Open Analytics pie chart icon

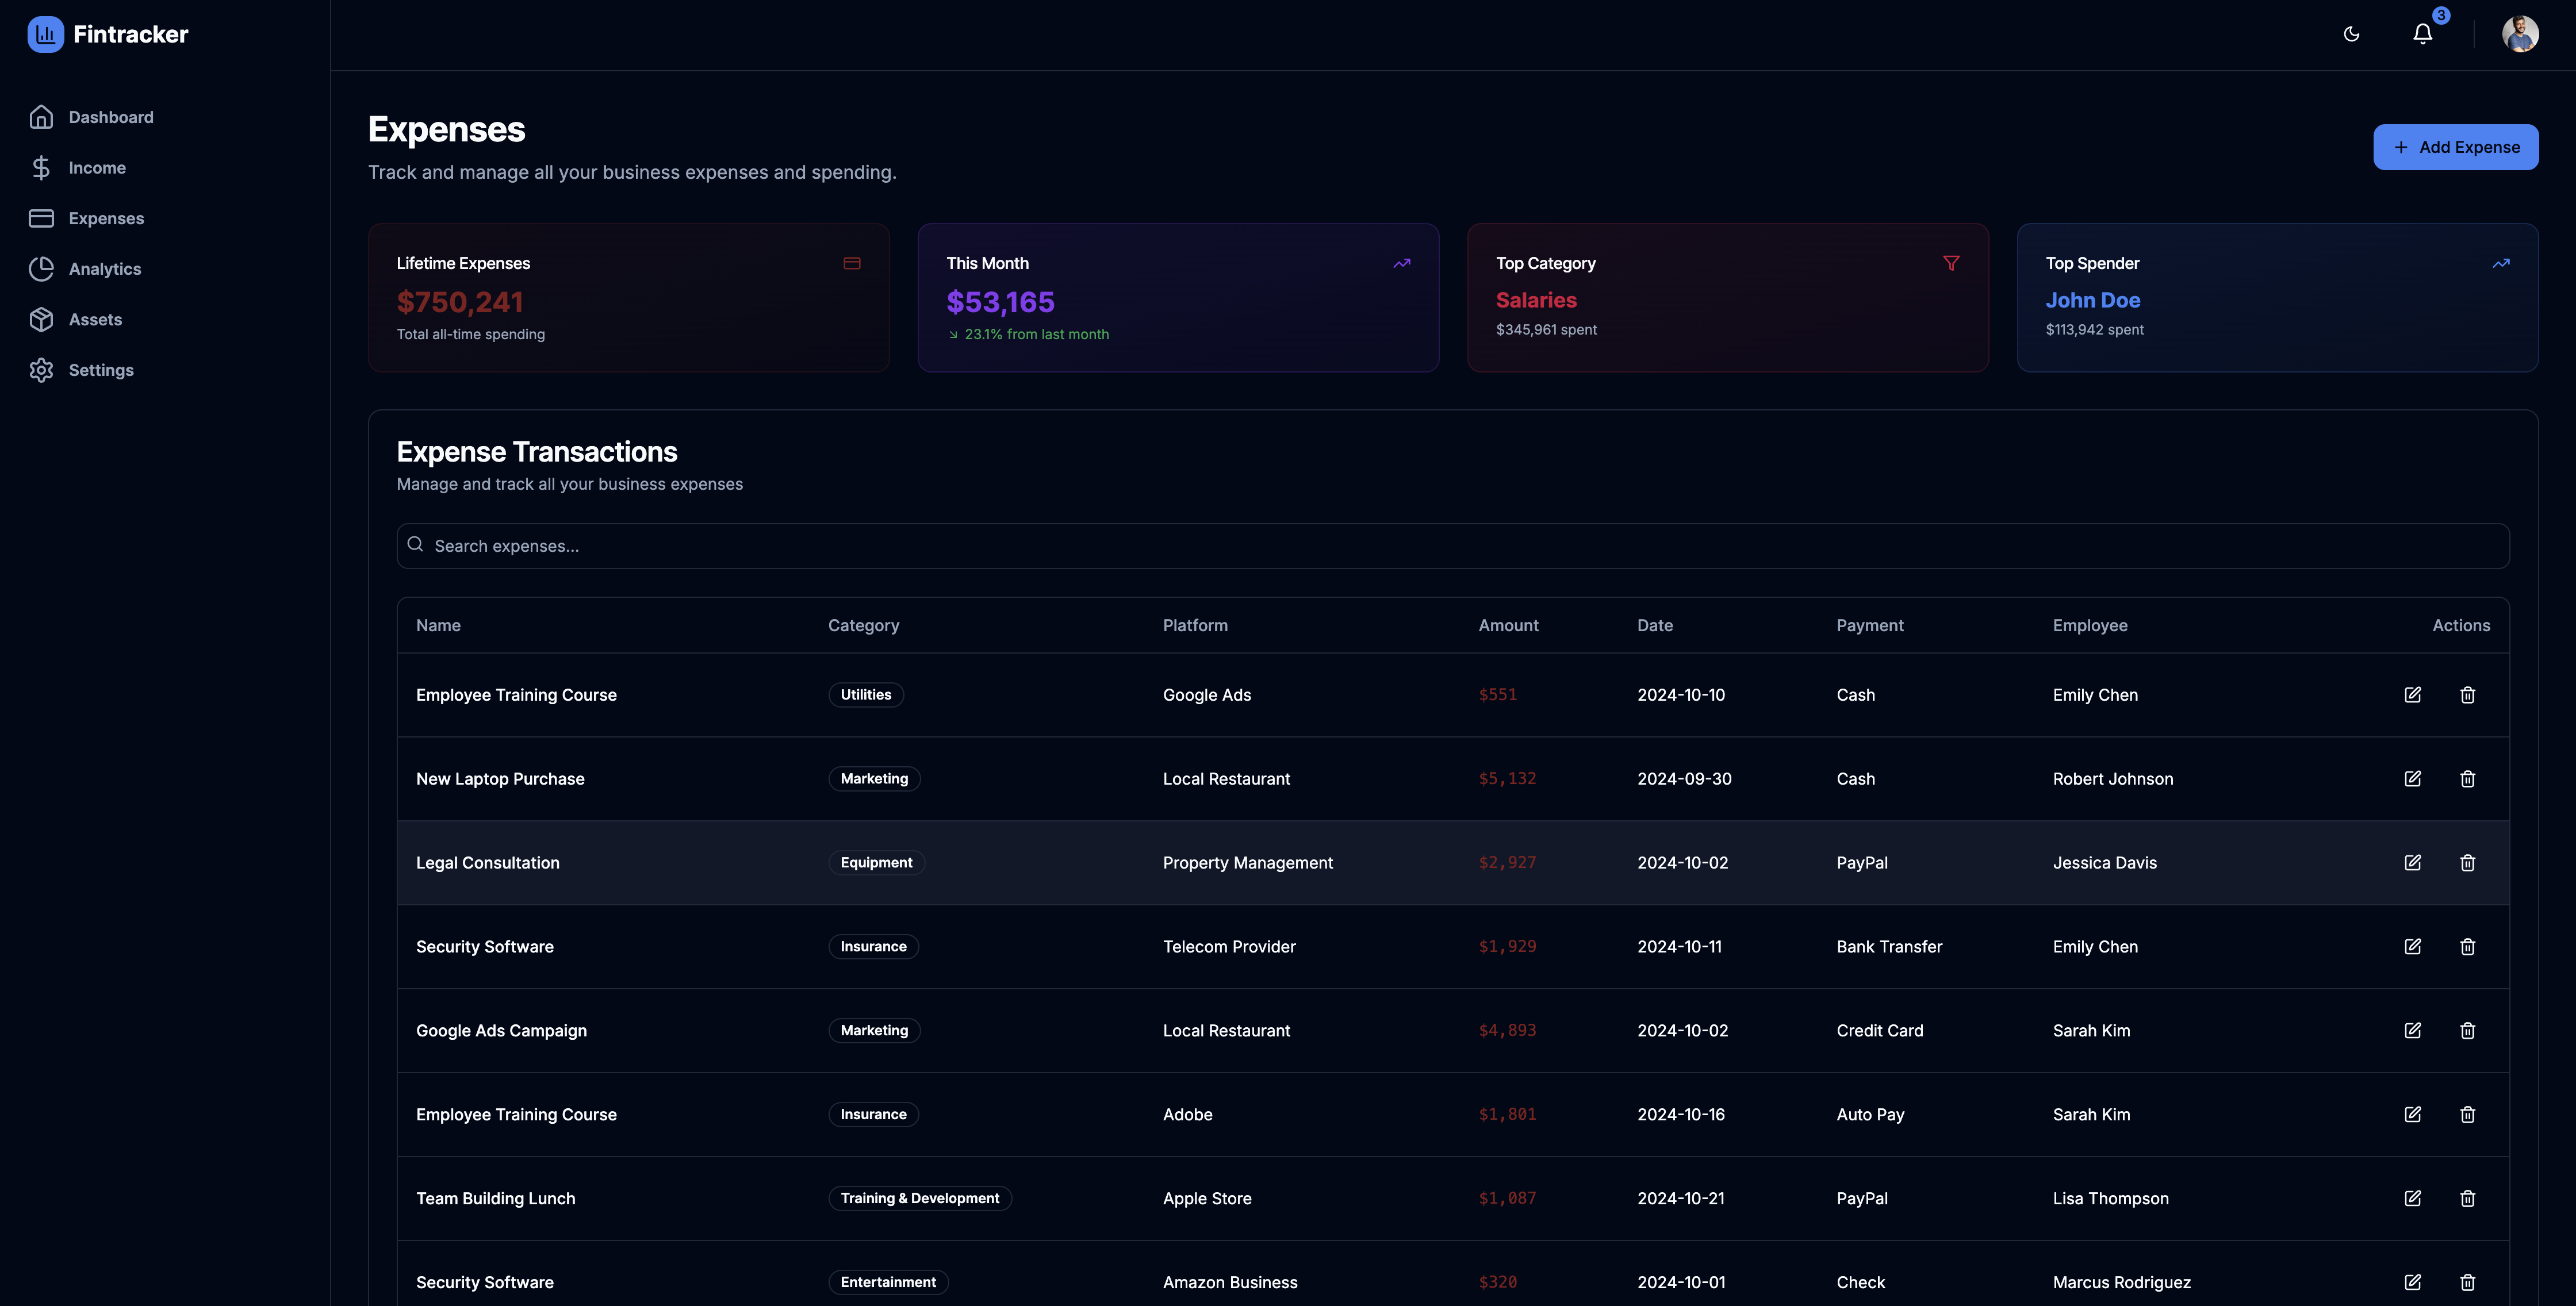tap(41, 269)
